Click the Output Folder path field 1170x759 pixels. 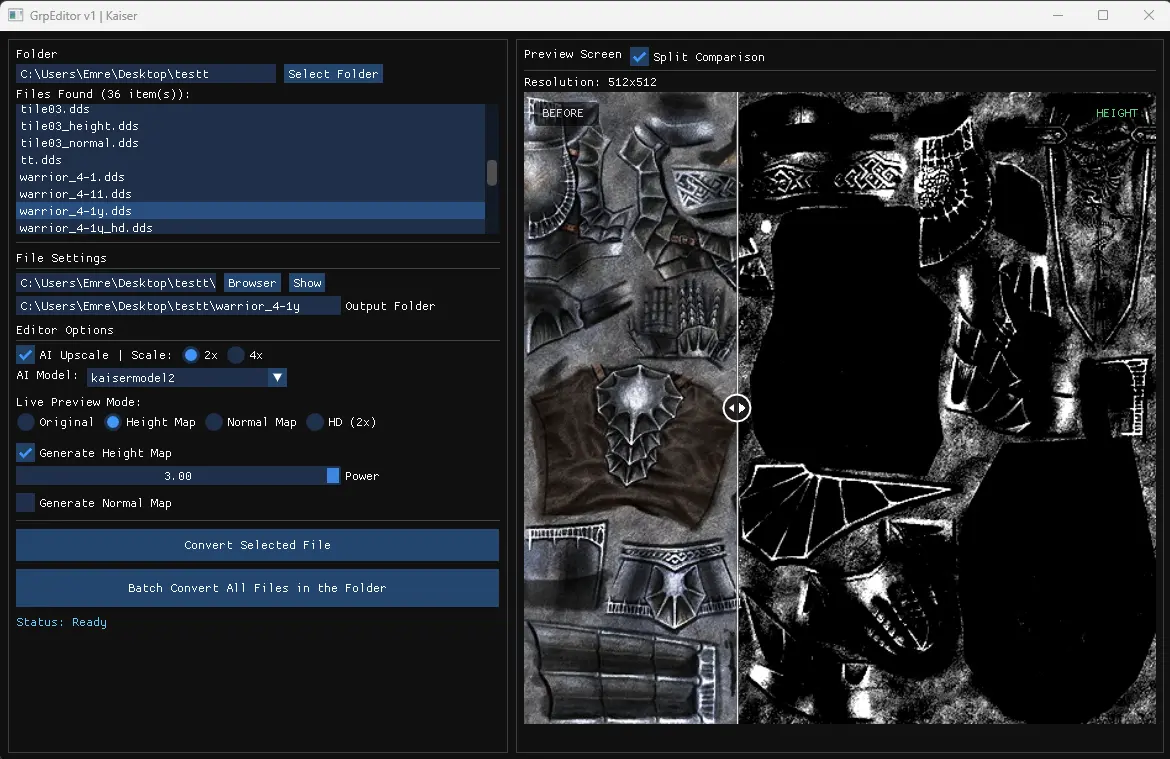(178, 306)
